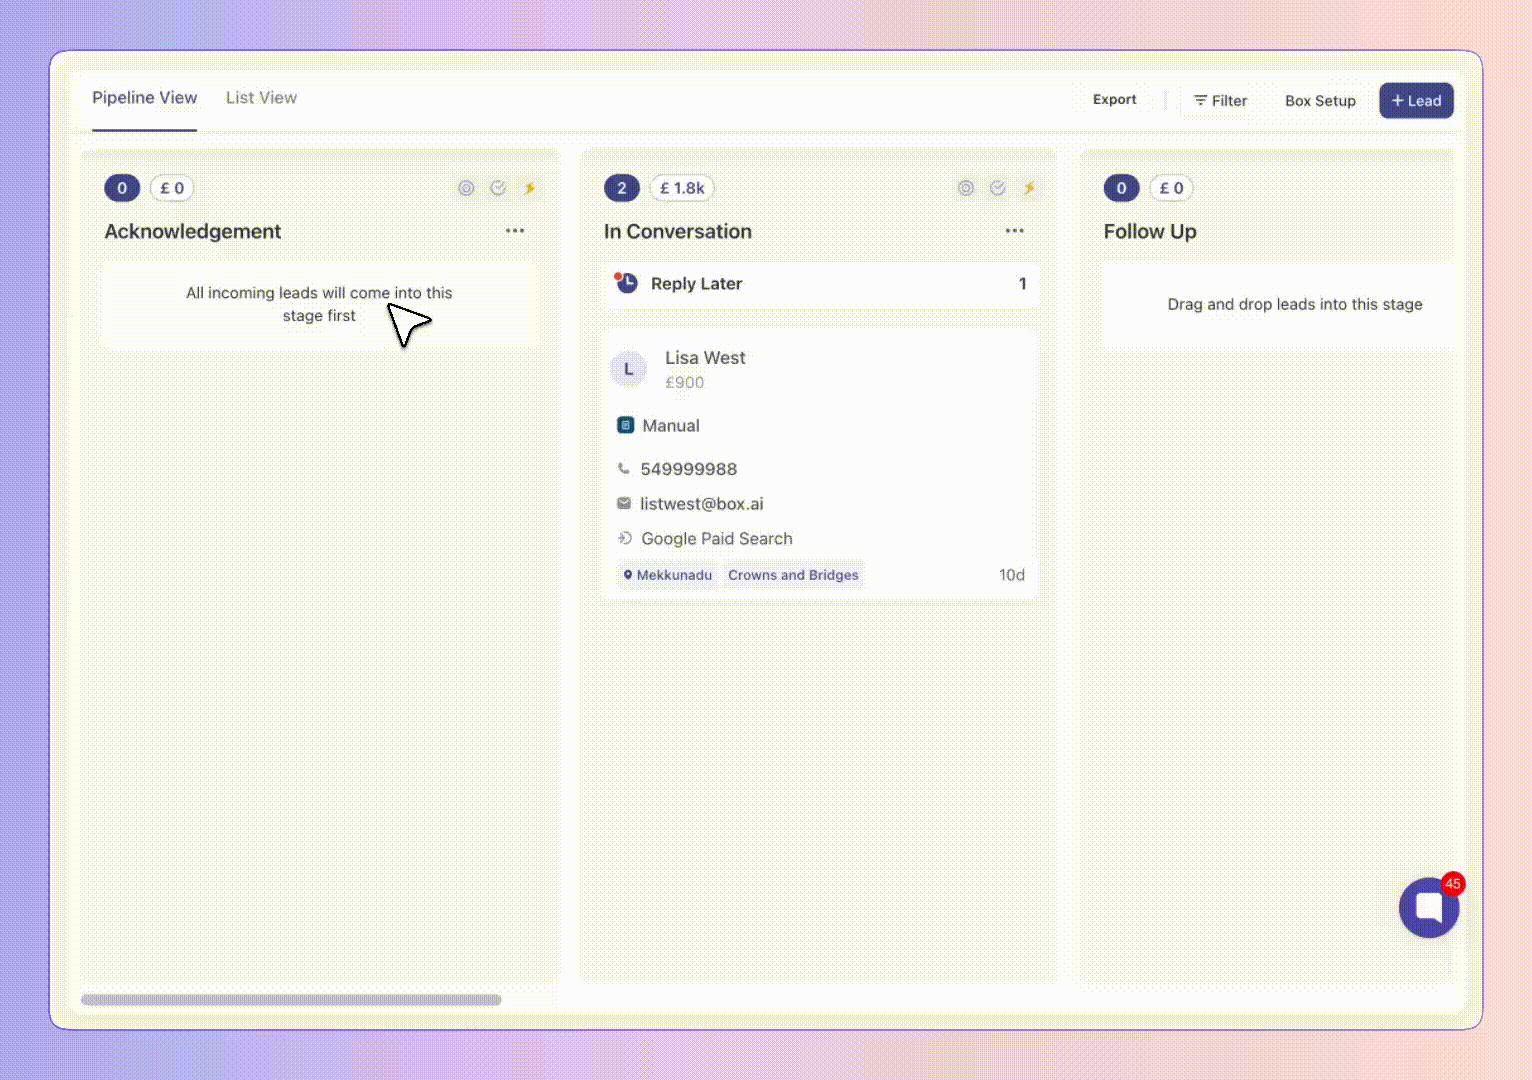Click the Crowns and Bridges tag

(793, 575)
